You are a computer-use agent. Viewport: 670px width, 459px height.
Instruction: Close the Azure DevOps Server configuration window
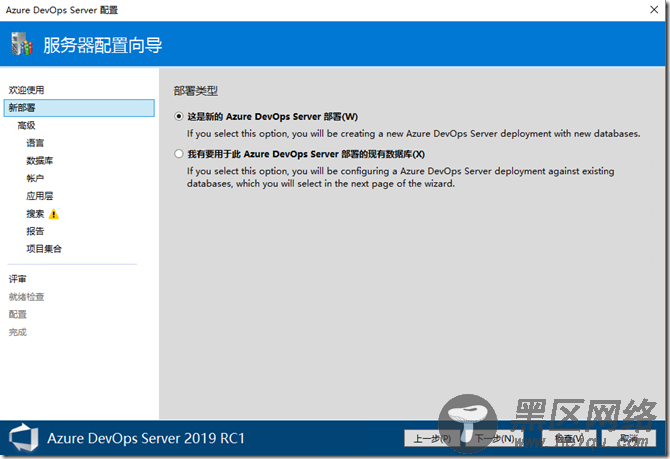(654, 9)
